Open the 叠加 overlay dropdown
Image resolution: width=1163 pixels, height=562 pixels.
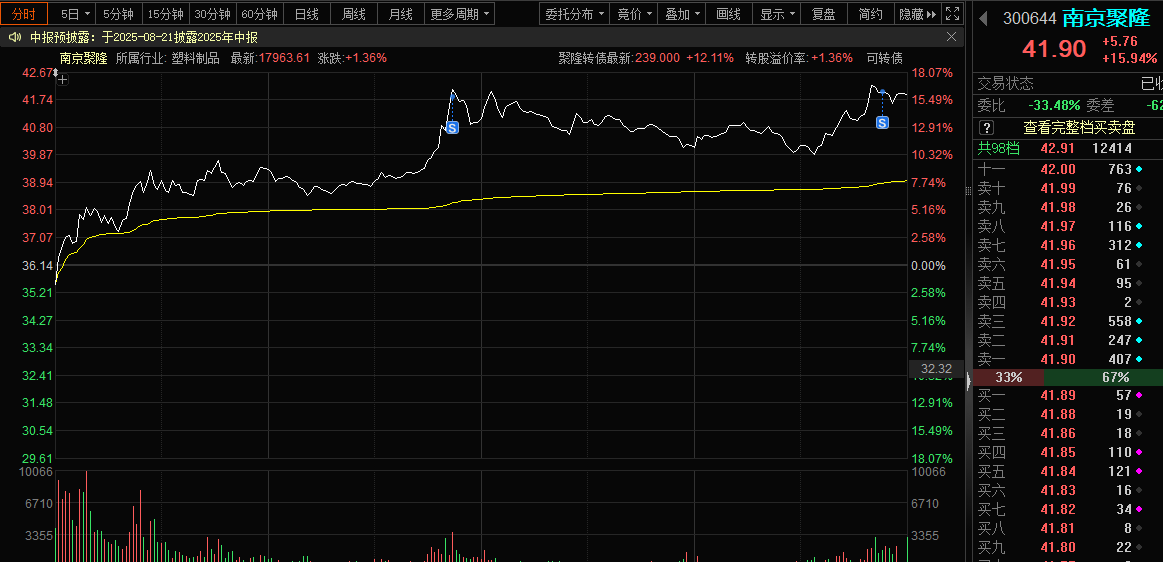[x=682, y=13]
